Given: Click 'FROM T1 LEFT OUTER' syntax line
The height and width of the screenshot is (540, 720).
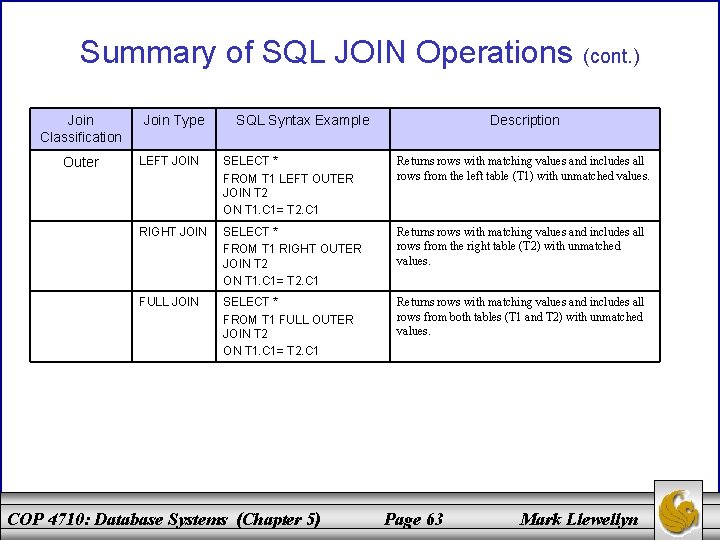Looking at the screenshot, I should 288,179.
